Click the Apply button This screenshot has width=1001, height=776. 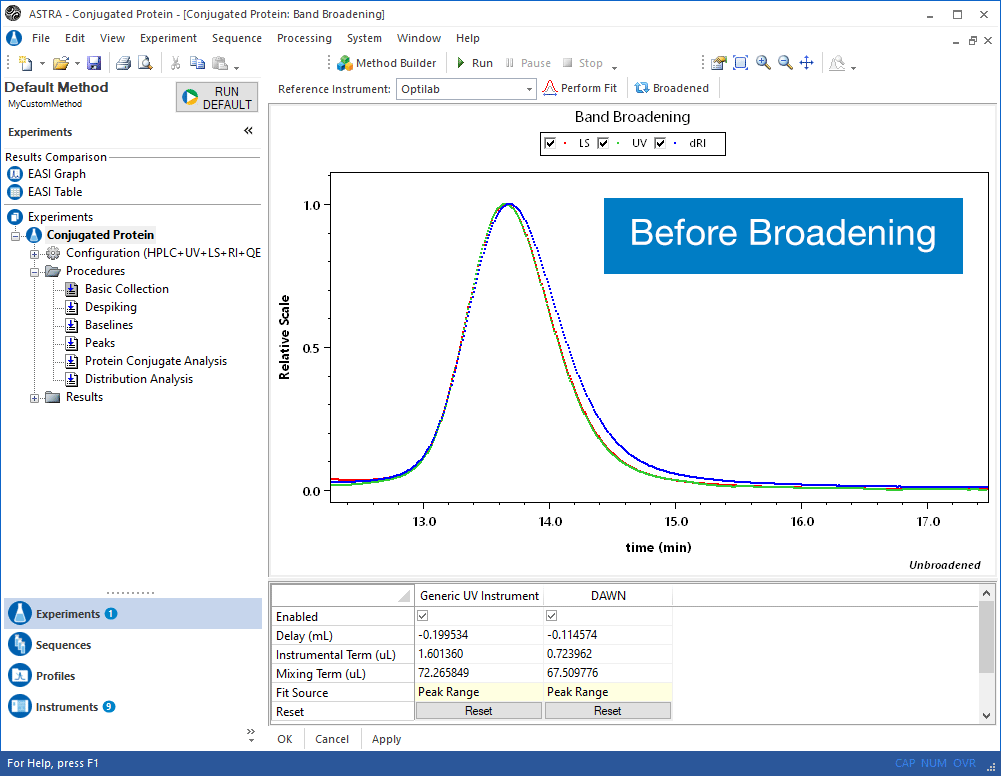386,739
